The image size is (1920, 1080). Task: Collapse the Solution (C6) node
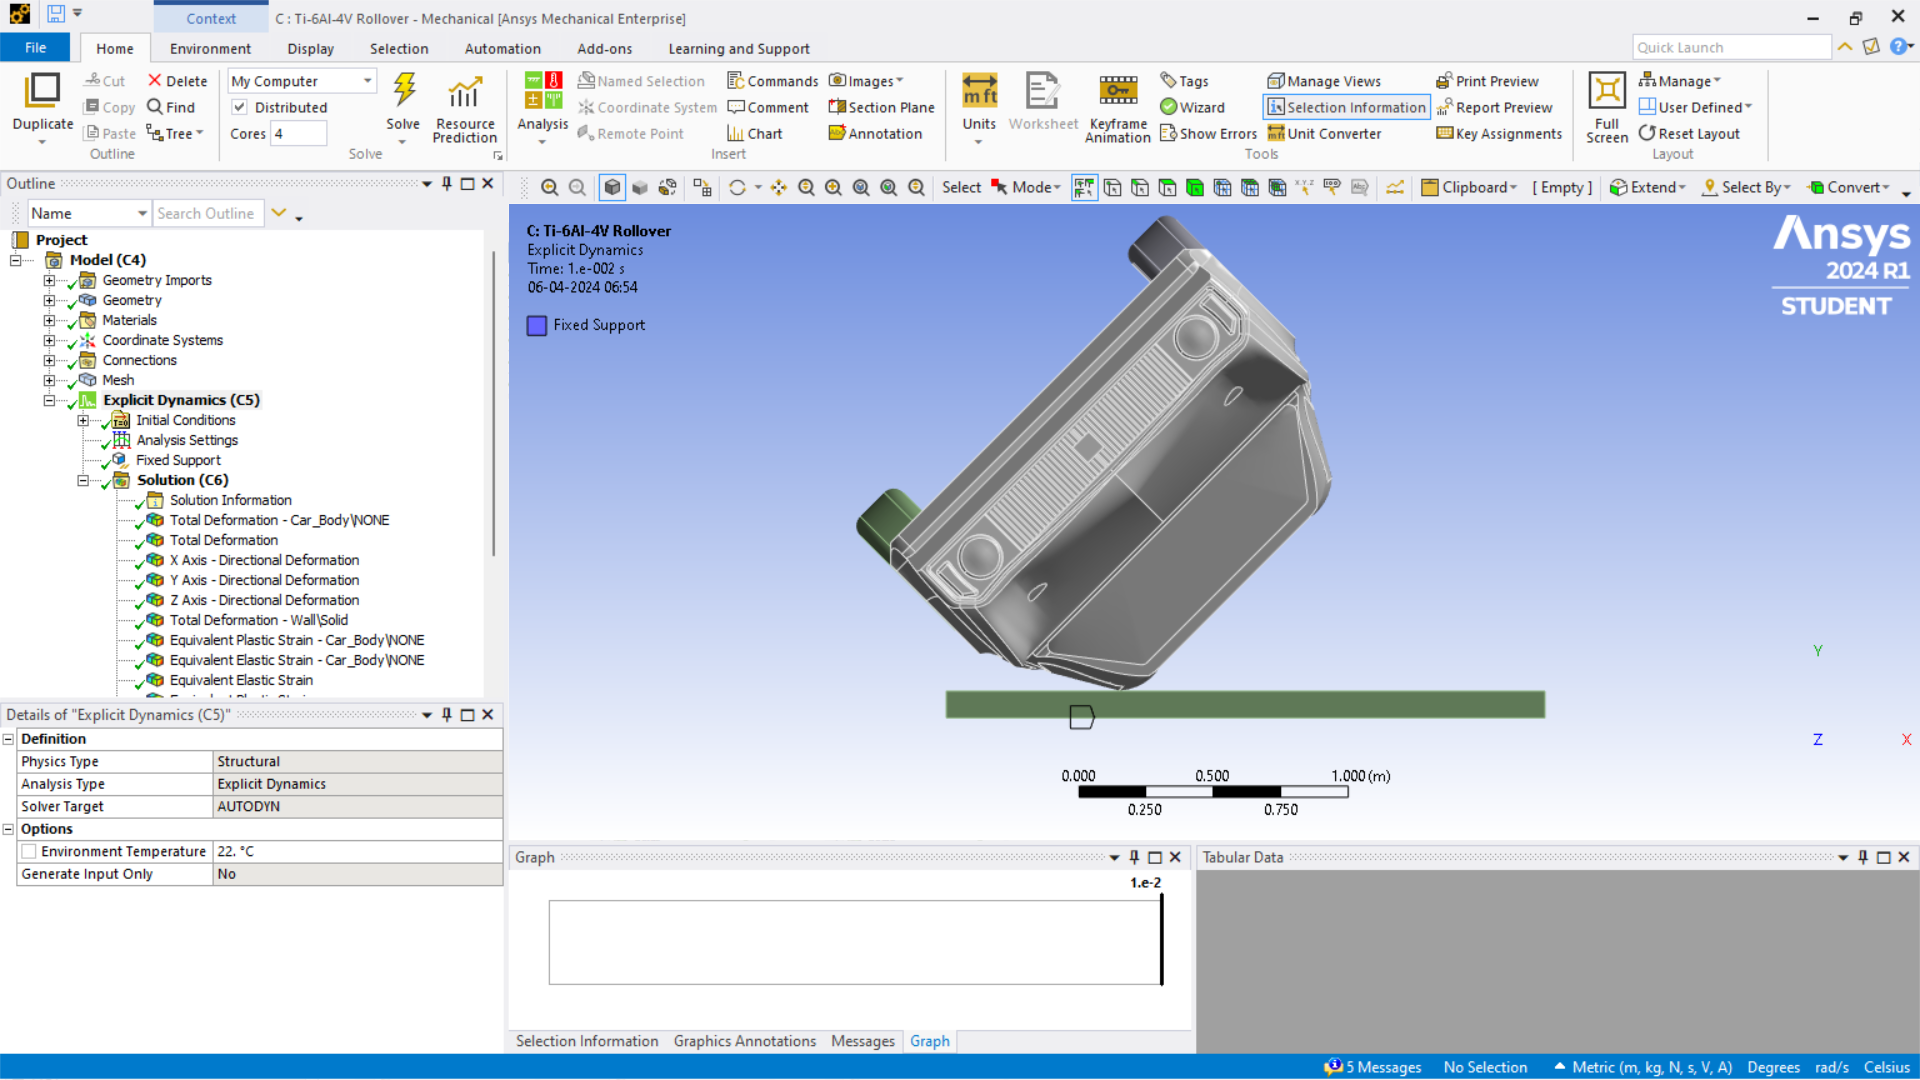[x=83, y=480]
